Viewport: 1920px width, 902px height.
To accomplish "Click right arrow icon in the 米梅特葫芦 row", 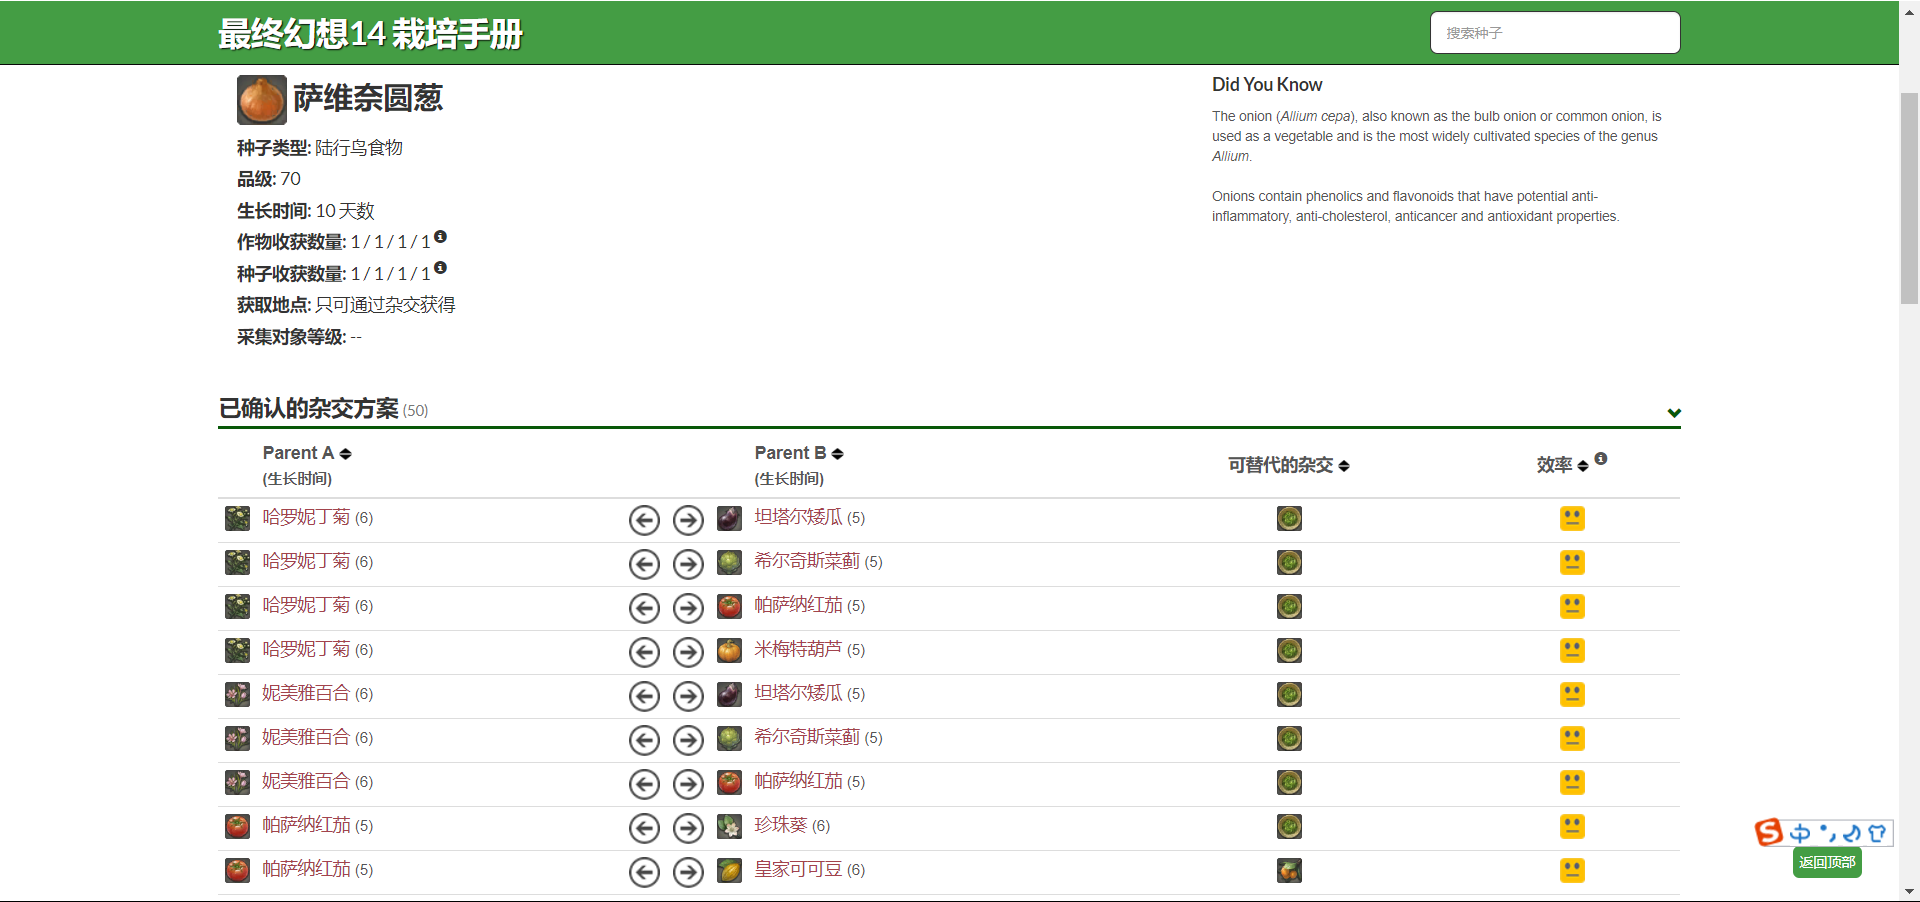I will tap(688, 652).
